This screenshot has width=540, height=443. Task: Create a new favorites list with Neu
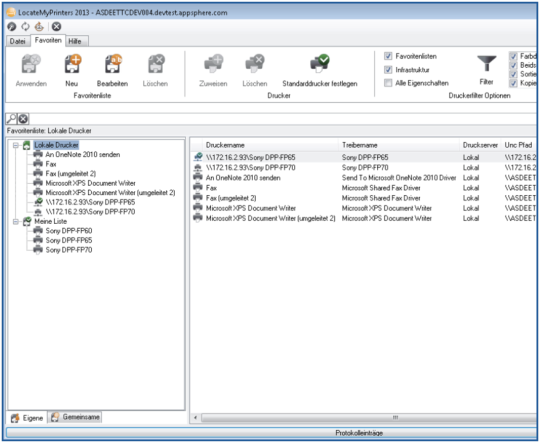click(x=72, y=64)
